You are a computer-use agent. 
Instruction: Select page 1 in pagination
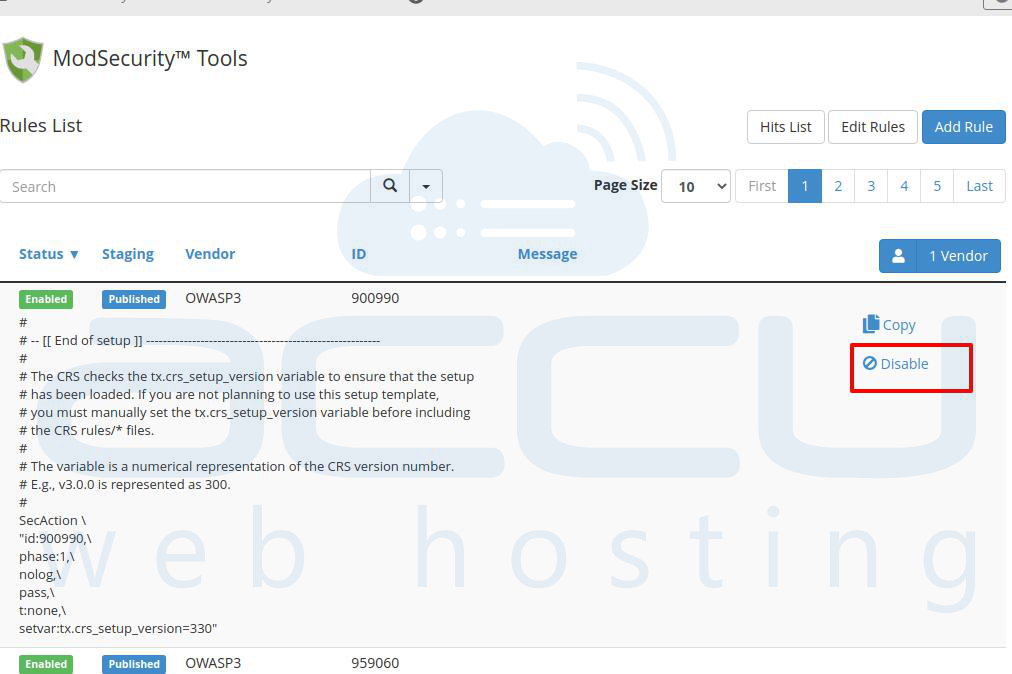(x=805, y=186)
